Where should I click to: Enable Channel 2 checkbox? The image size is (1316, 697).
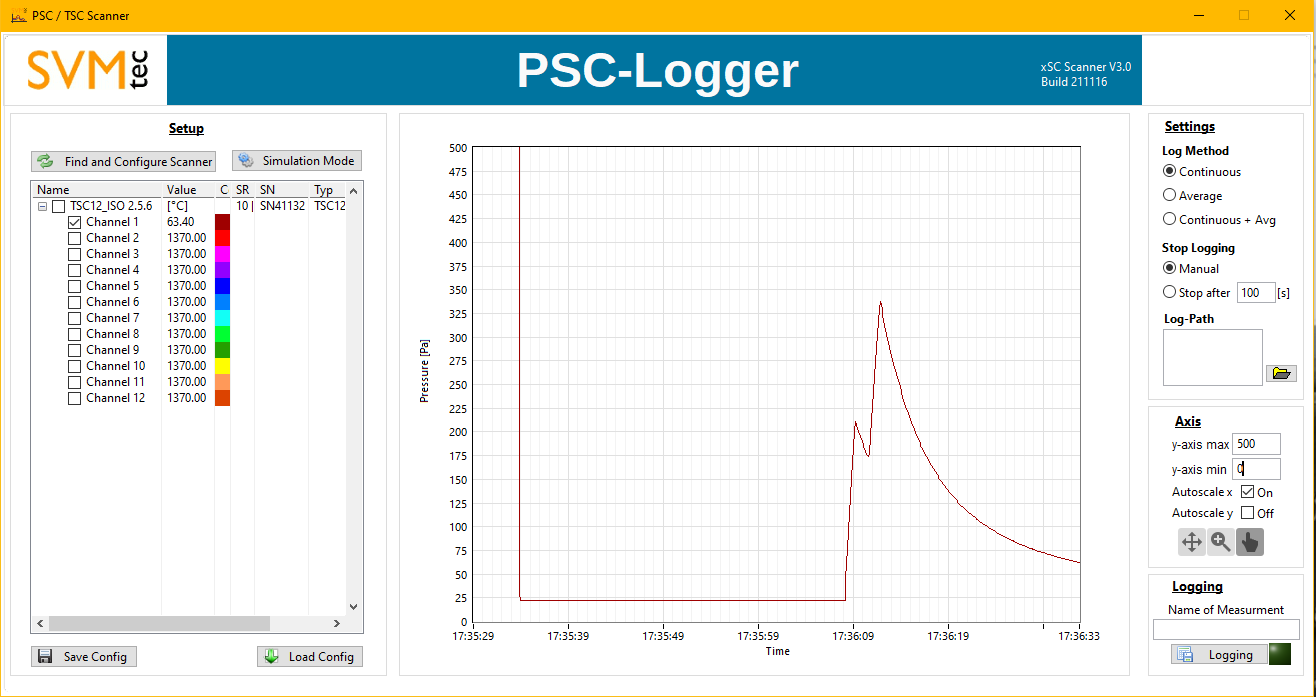pyautogui.click(x=75, y=238)
